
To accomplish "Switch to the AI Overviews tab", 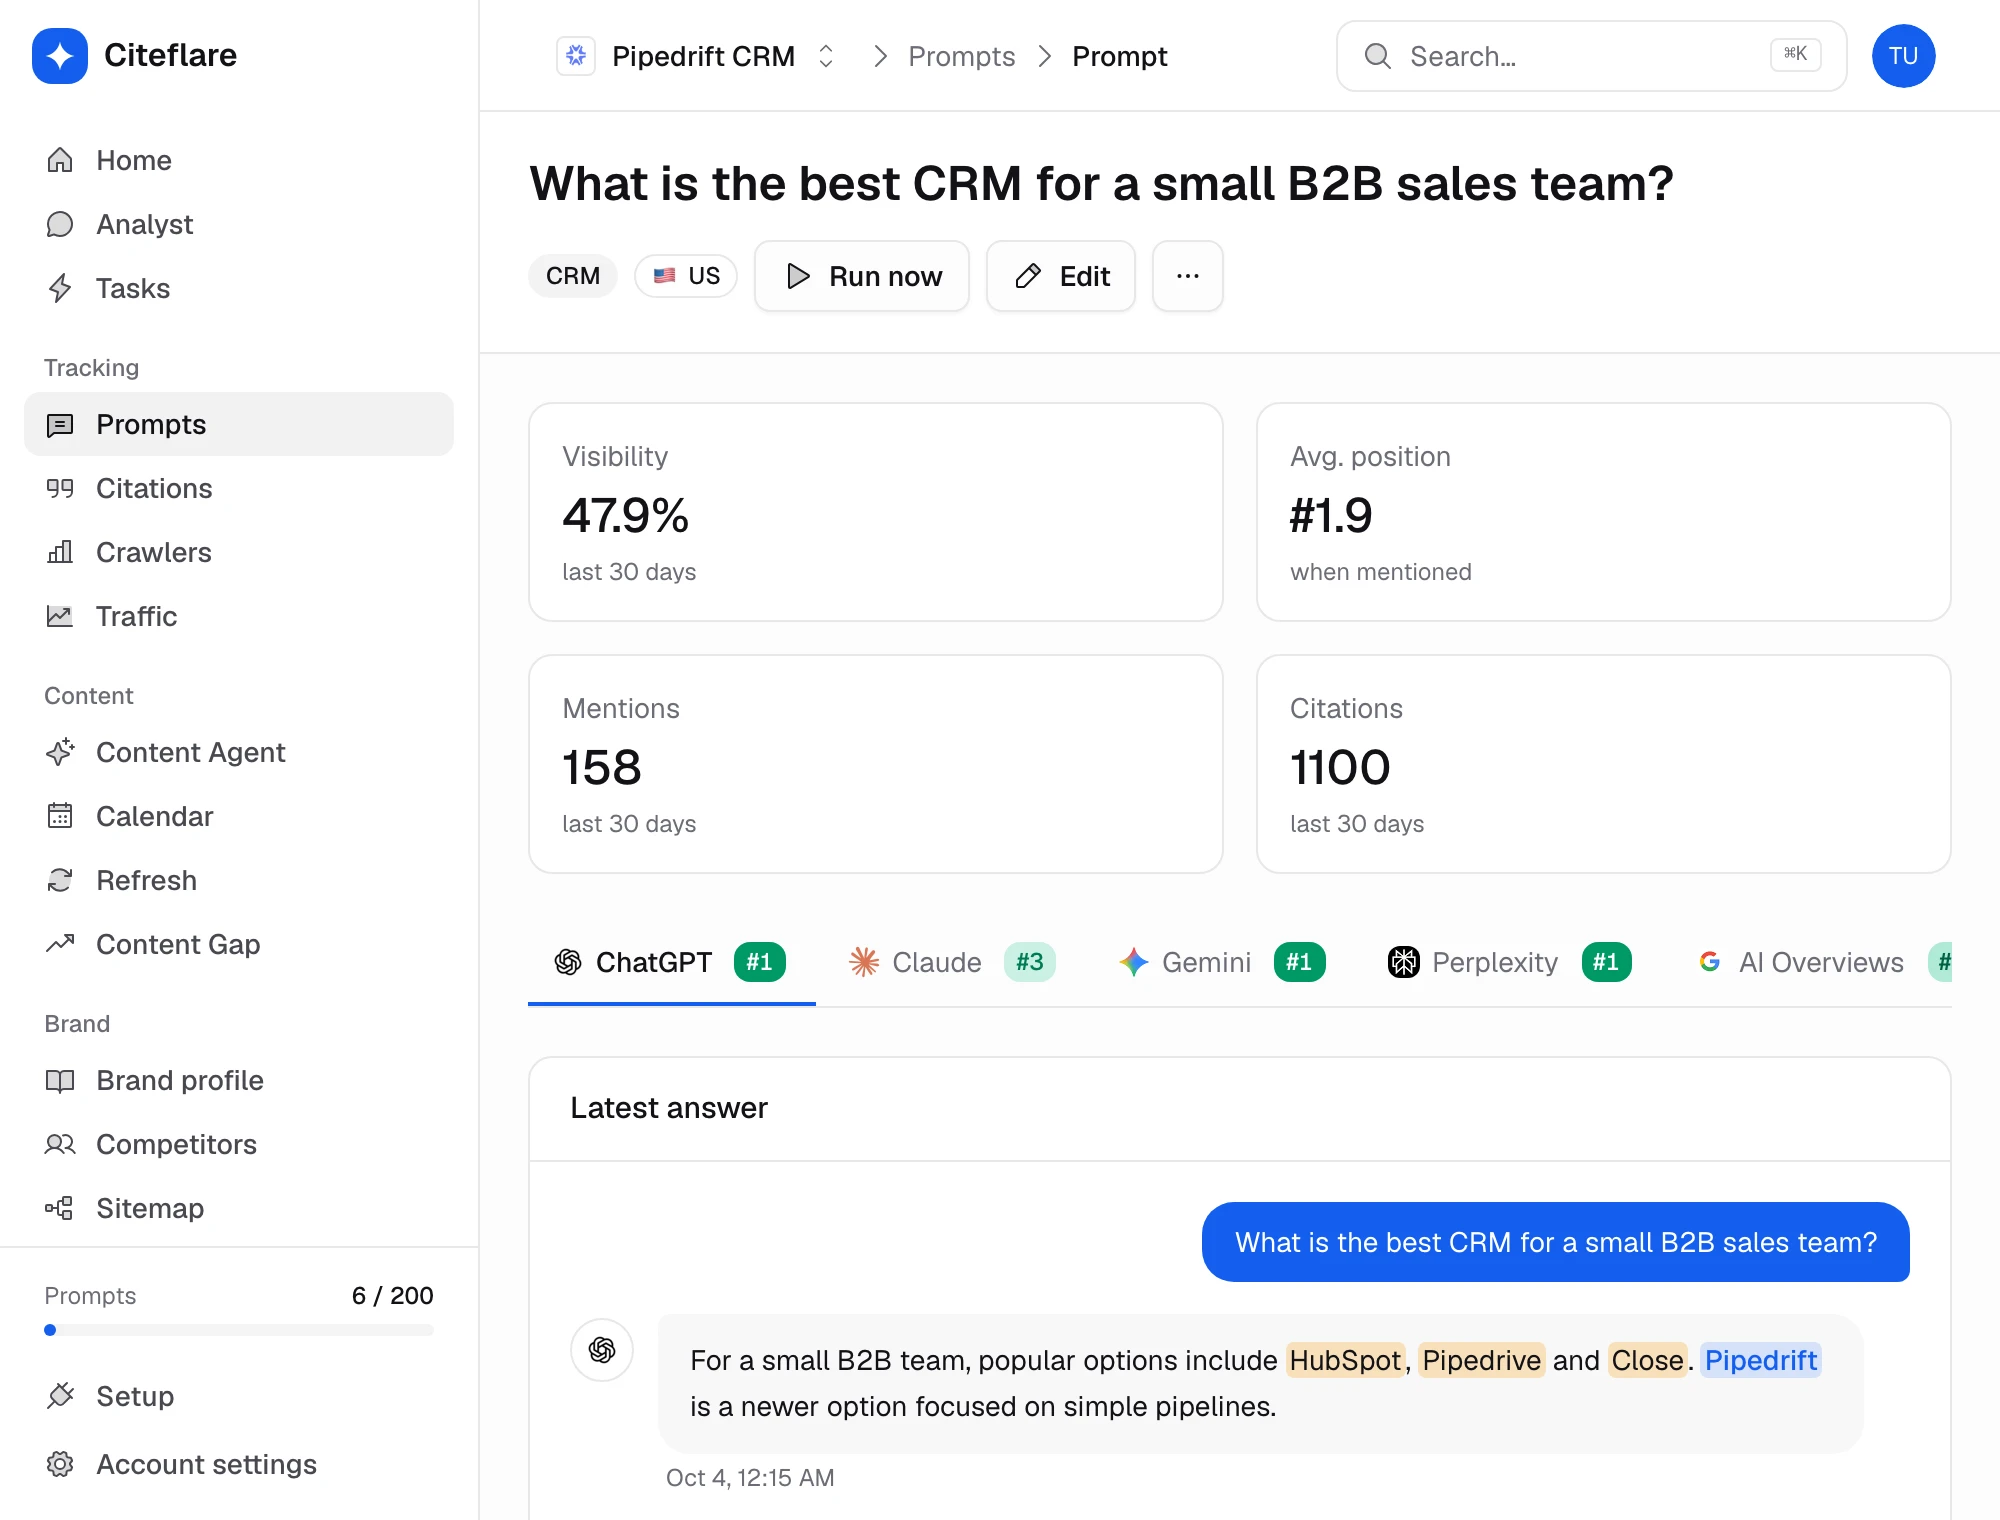I will coord(1812,962).
